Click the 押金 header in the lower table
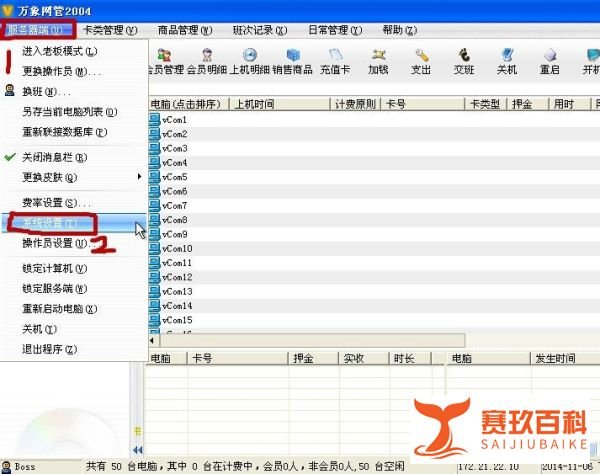The width and height of the screenshot is (600, 474). [313, 358]
